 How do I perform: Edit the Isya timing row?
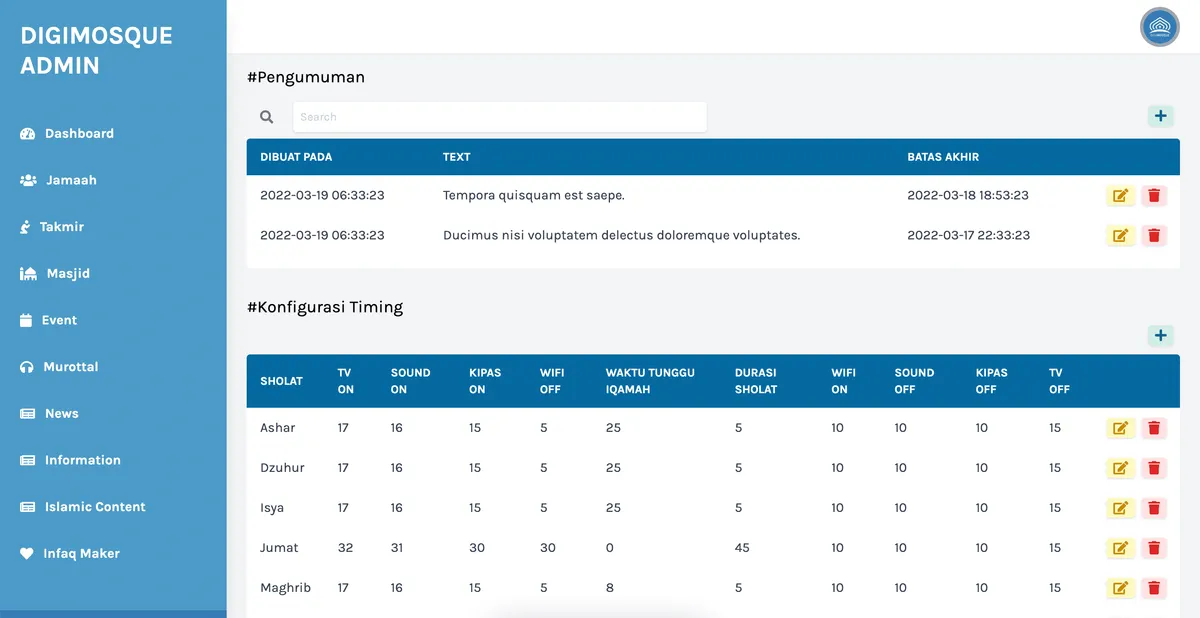coord(1120,508)
